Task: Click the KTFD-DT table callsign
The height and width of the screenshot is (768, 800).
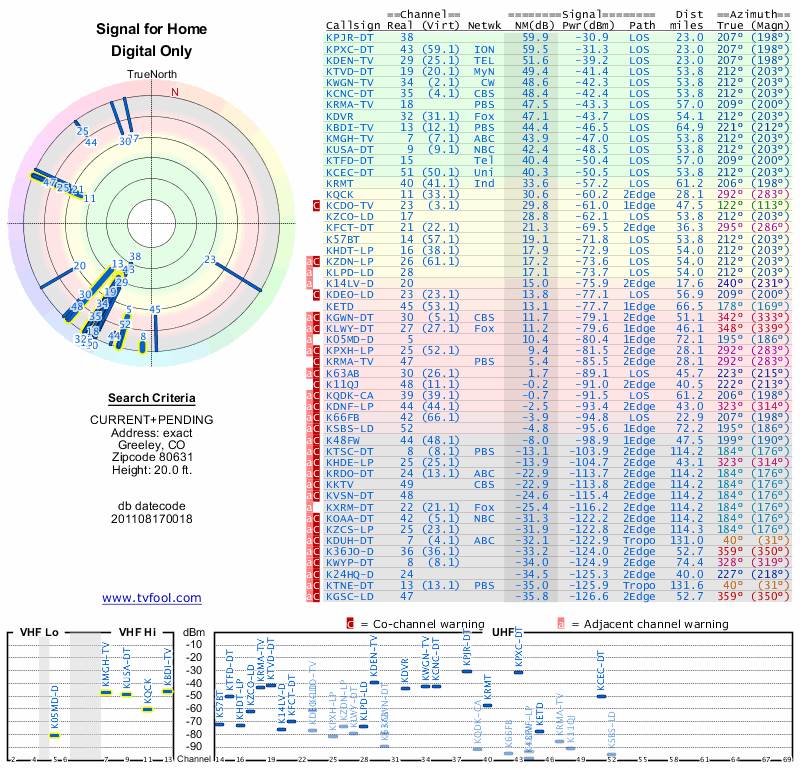Action: pos(350,161)
